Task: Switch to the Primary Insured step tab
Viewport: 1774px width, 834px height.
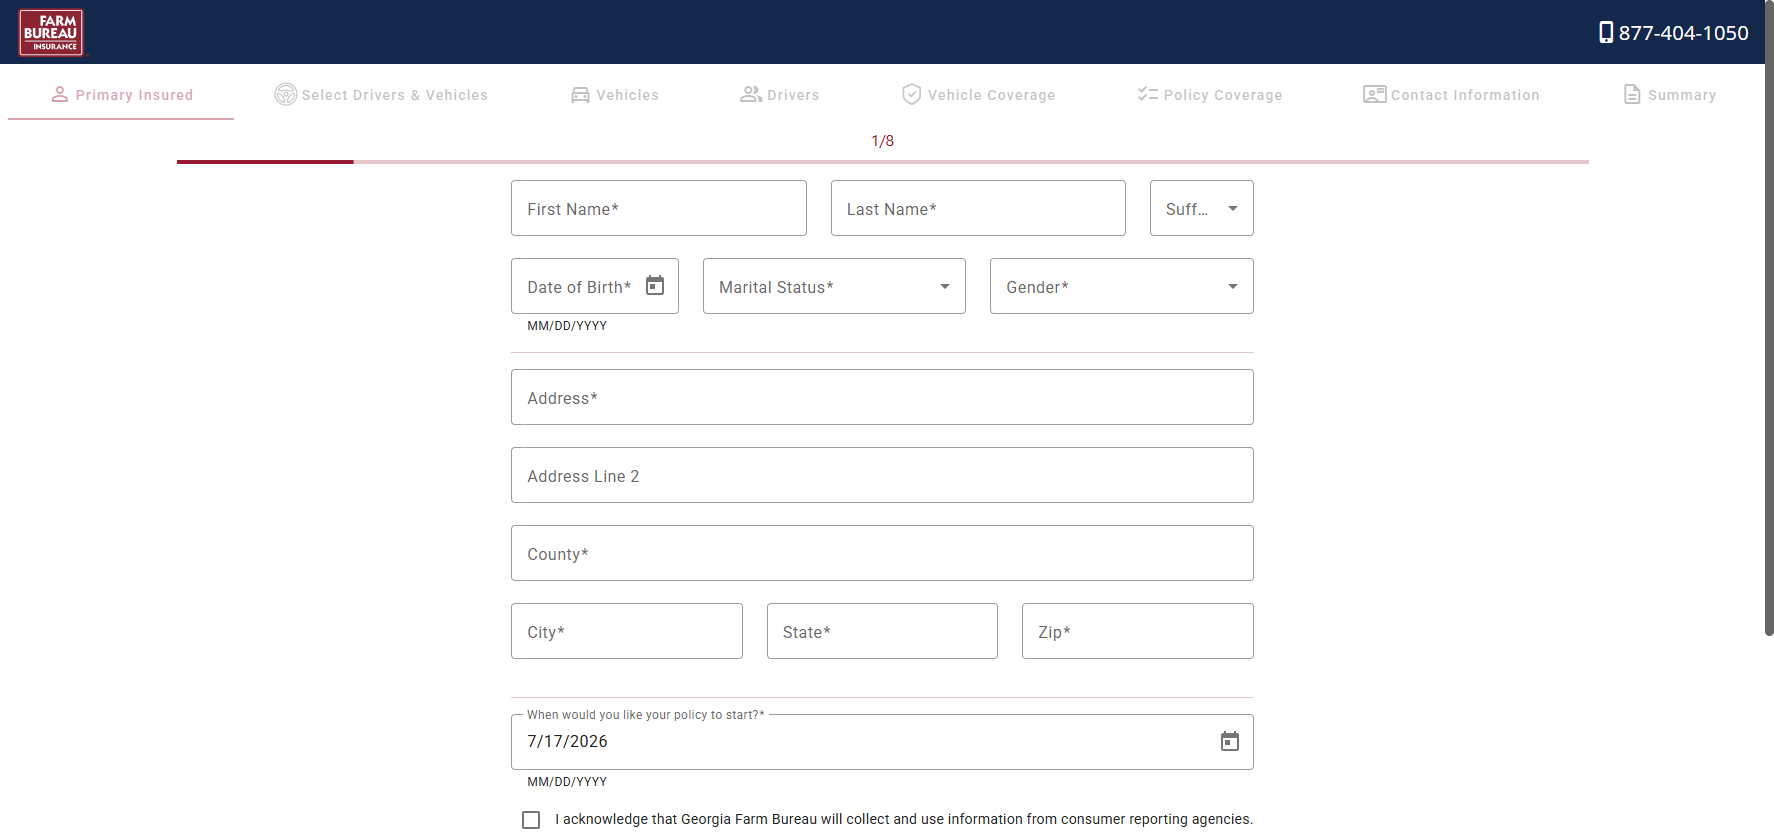Action: click(121, 94)
